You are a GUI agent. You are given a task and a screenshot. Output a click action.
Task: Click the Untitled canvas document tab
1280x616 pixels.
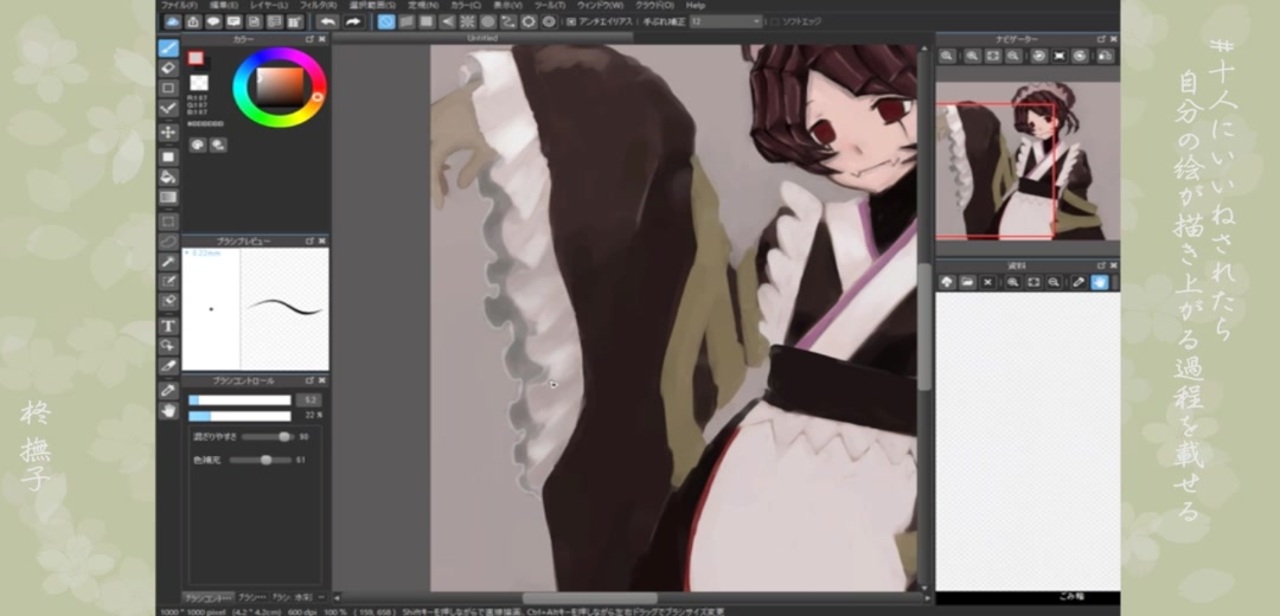482,38
